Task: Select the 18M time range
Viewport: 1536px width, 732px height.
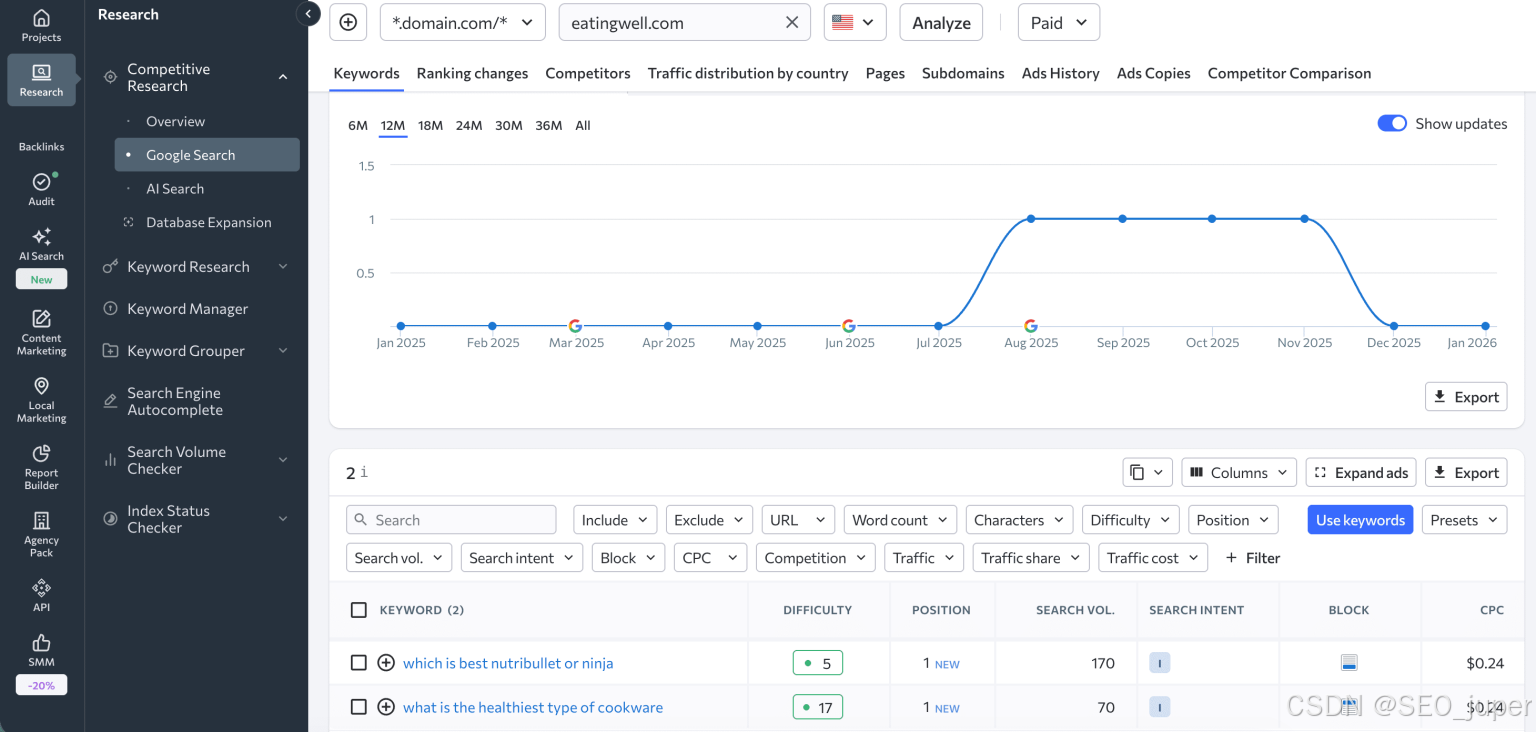Action: point(431,125)
